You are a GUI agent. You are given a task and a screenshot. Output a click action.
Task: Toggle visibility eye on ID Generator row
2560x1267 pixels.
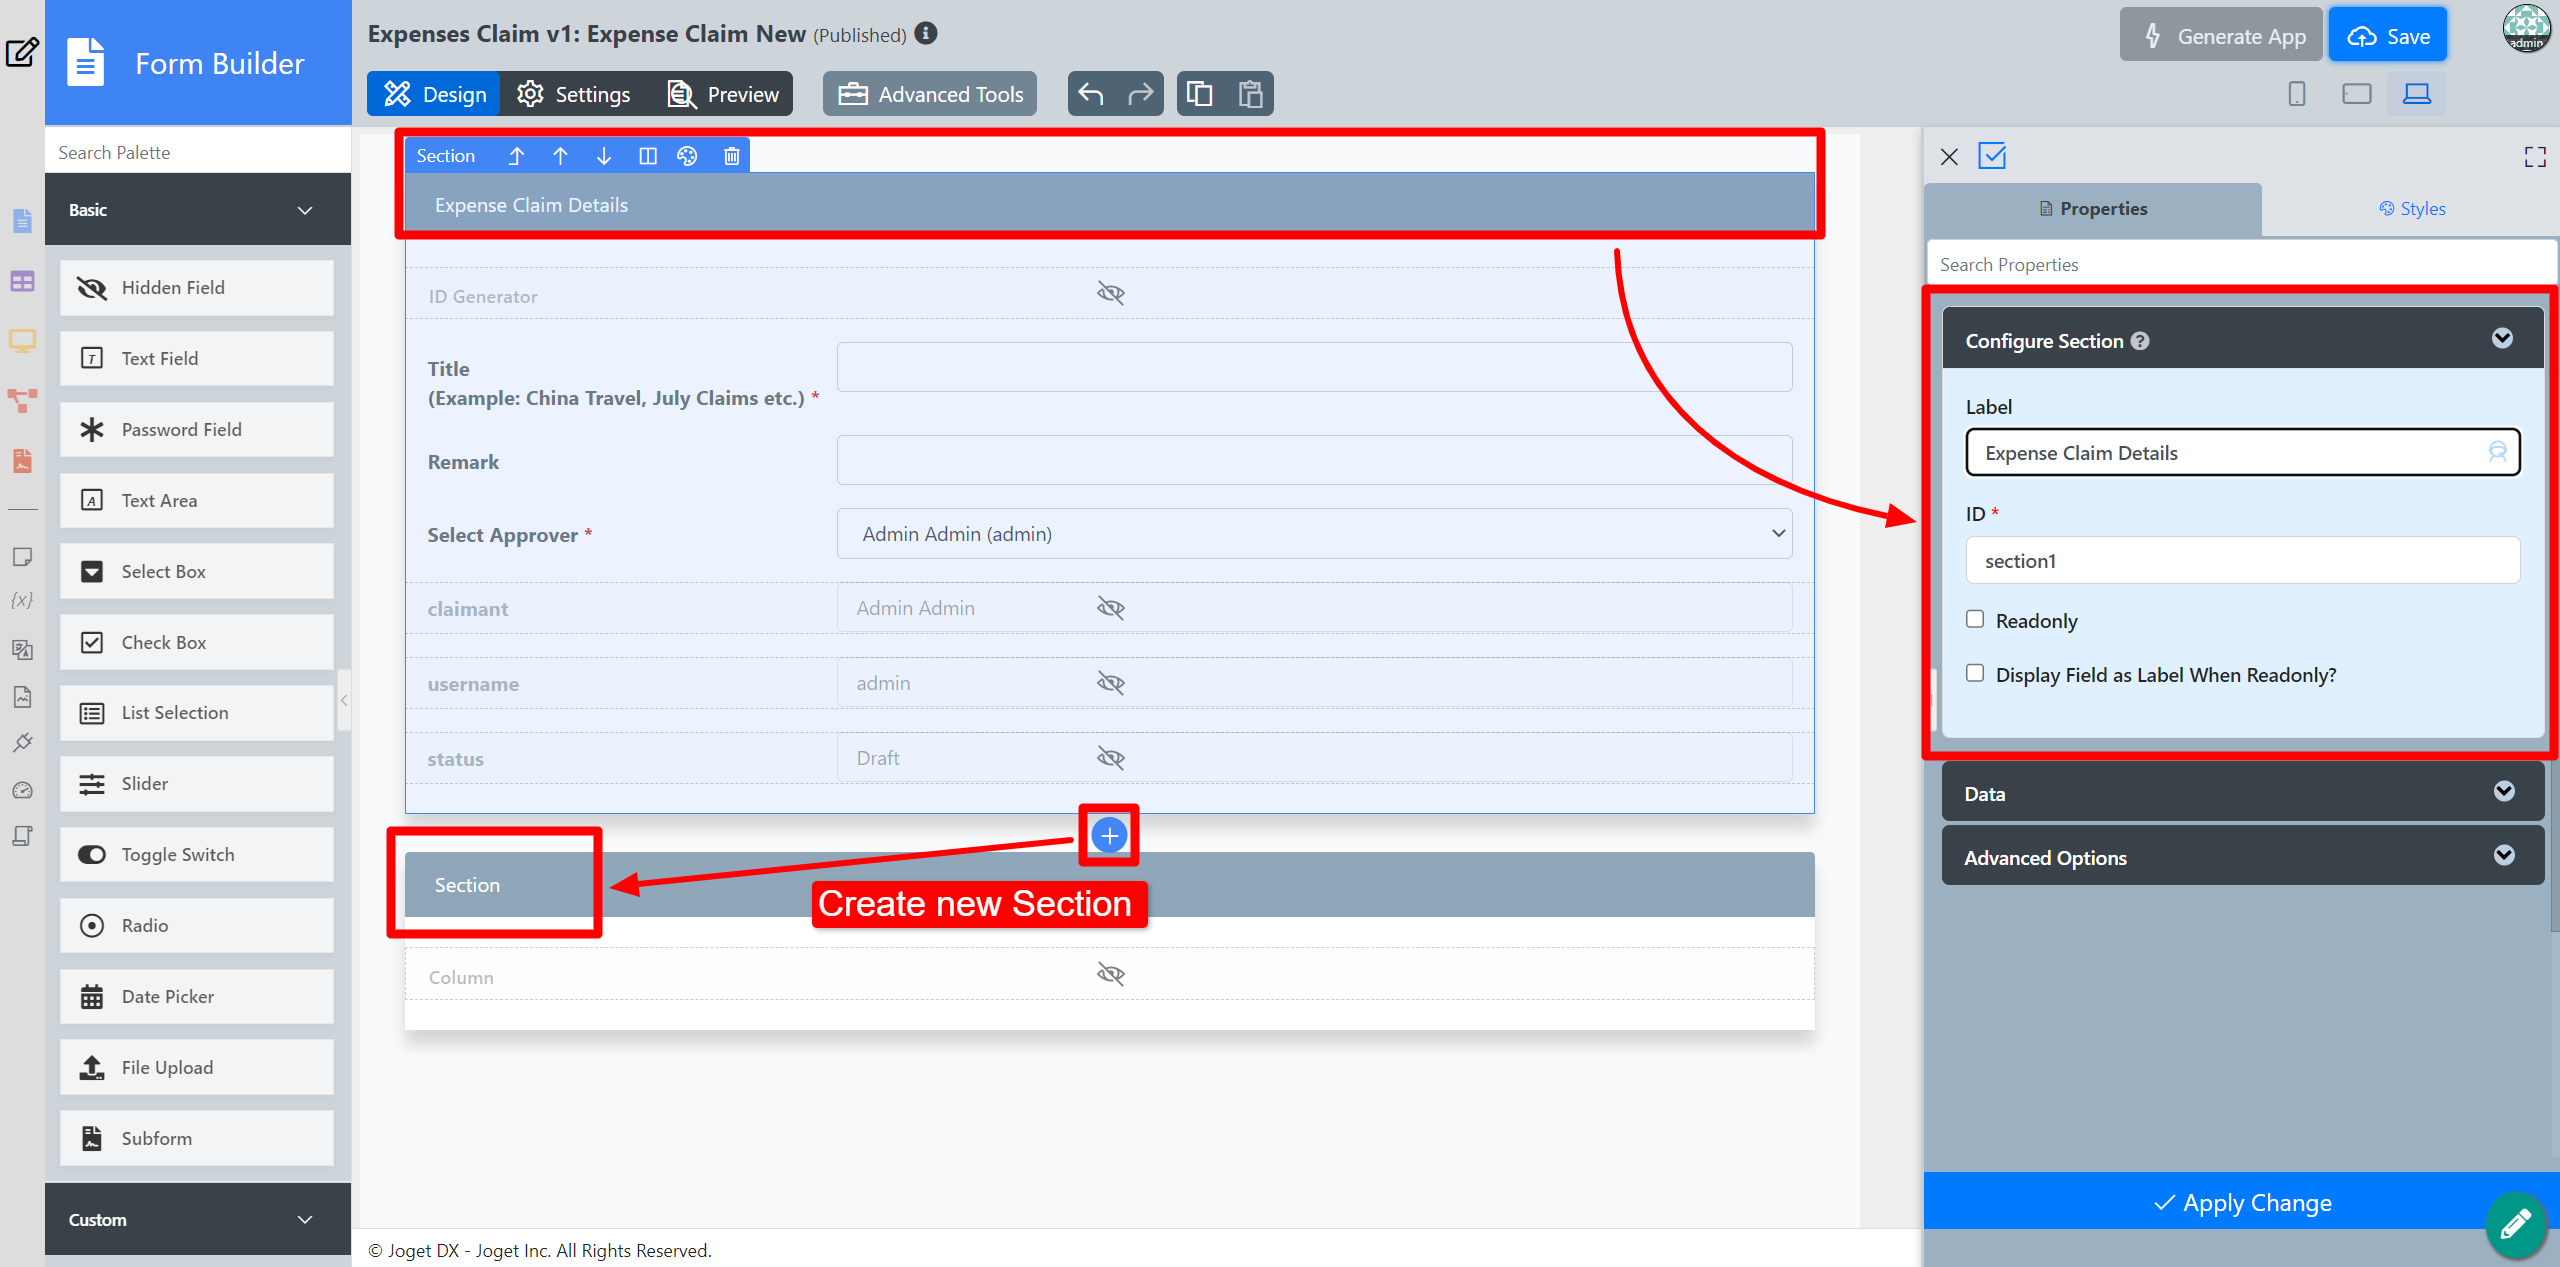pyautogui.click(x=1110, y=294)
